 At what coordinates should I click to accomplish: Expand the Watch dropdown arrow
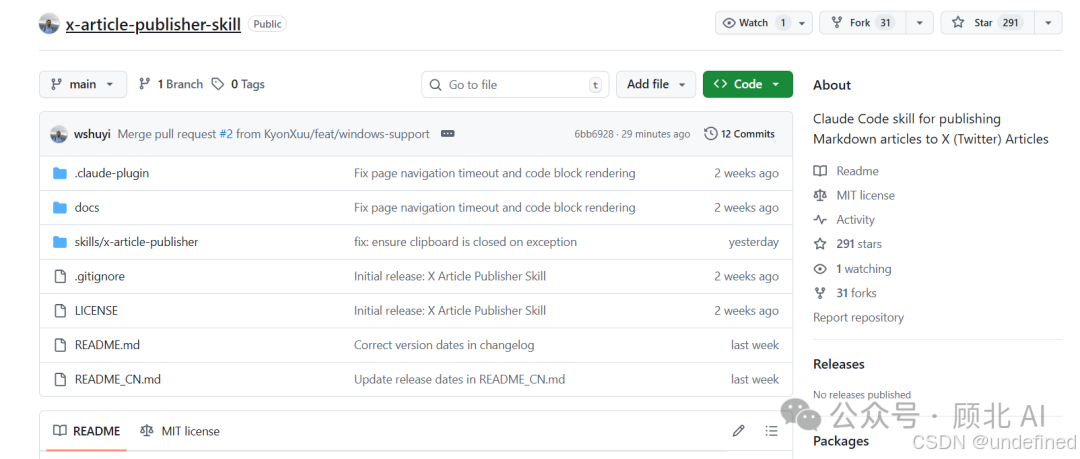(802, 23)
